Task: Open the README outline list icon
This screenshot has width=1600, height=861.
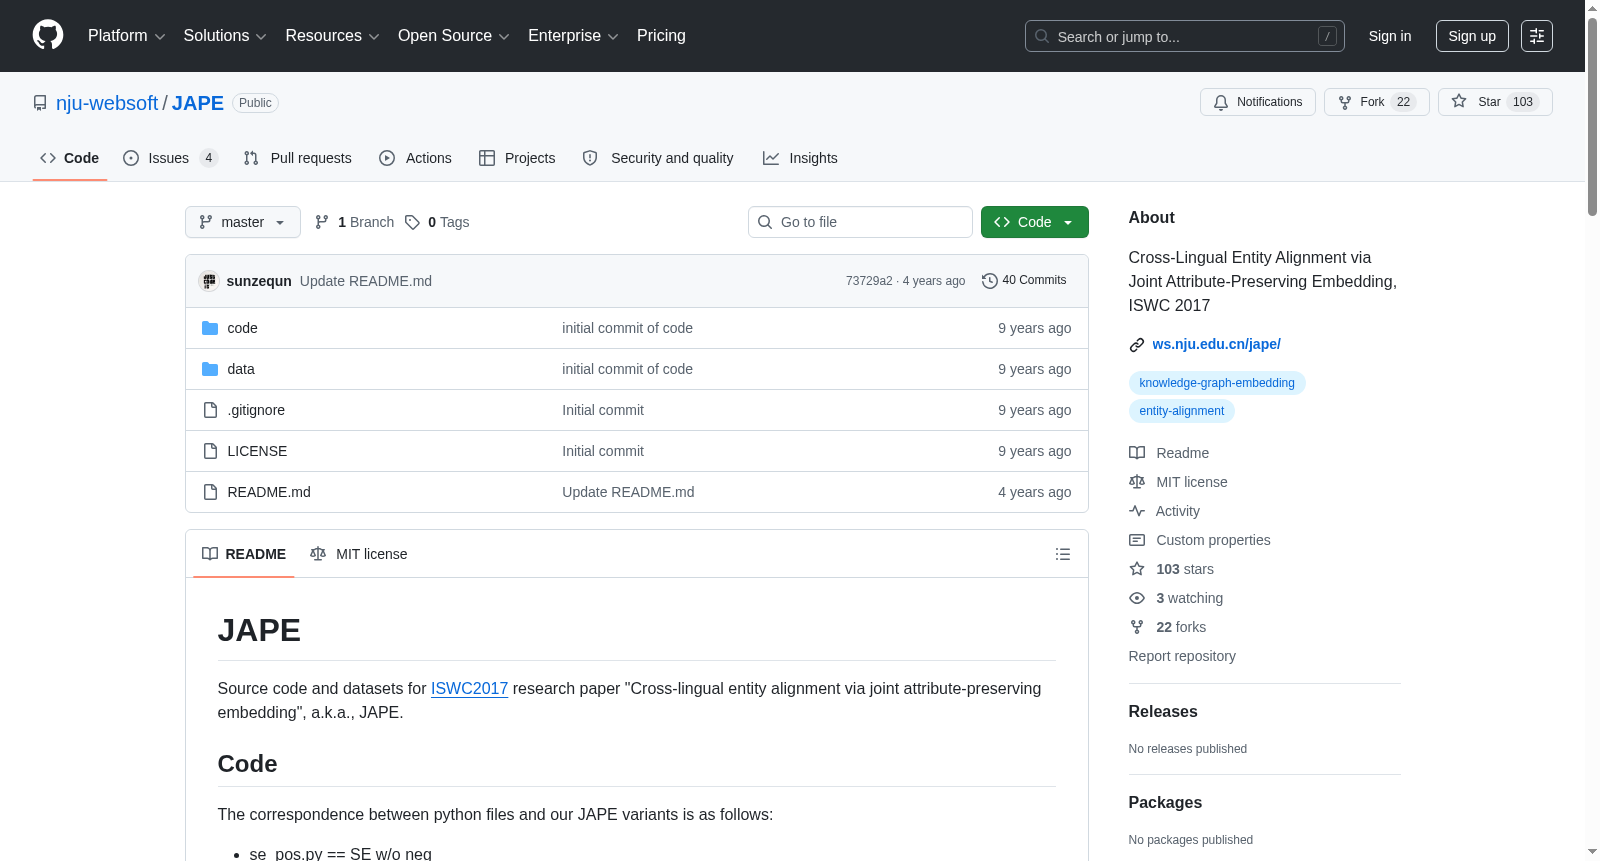Action: tap(1063, 554)
